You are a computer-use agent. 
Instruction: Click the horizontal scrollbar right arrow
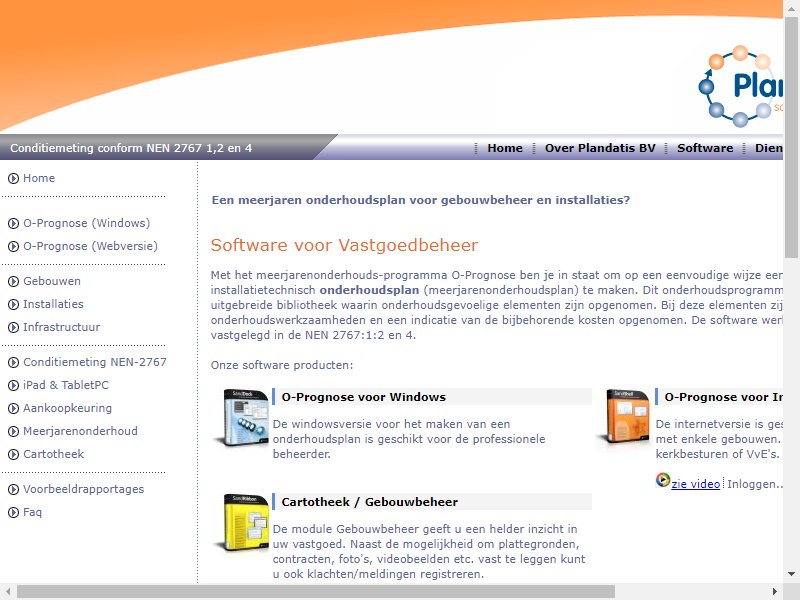(774, 592)
